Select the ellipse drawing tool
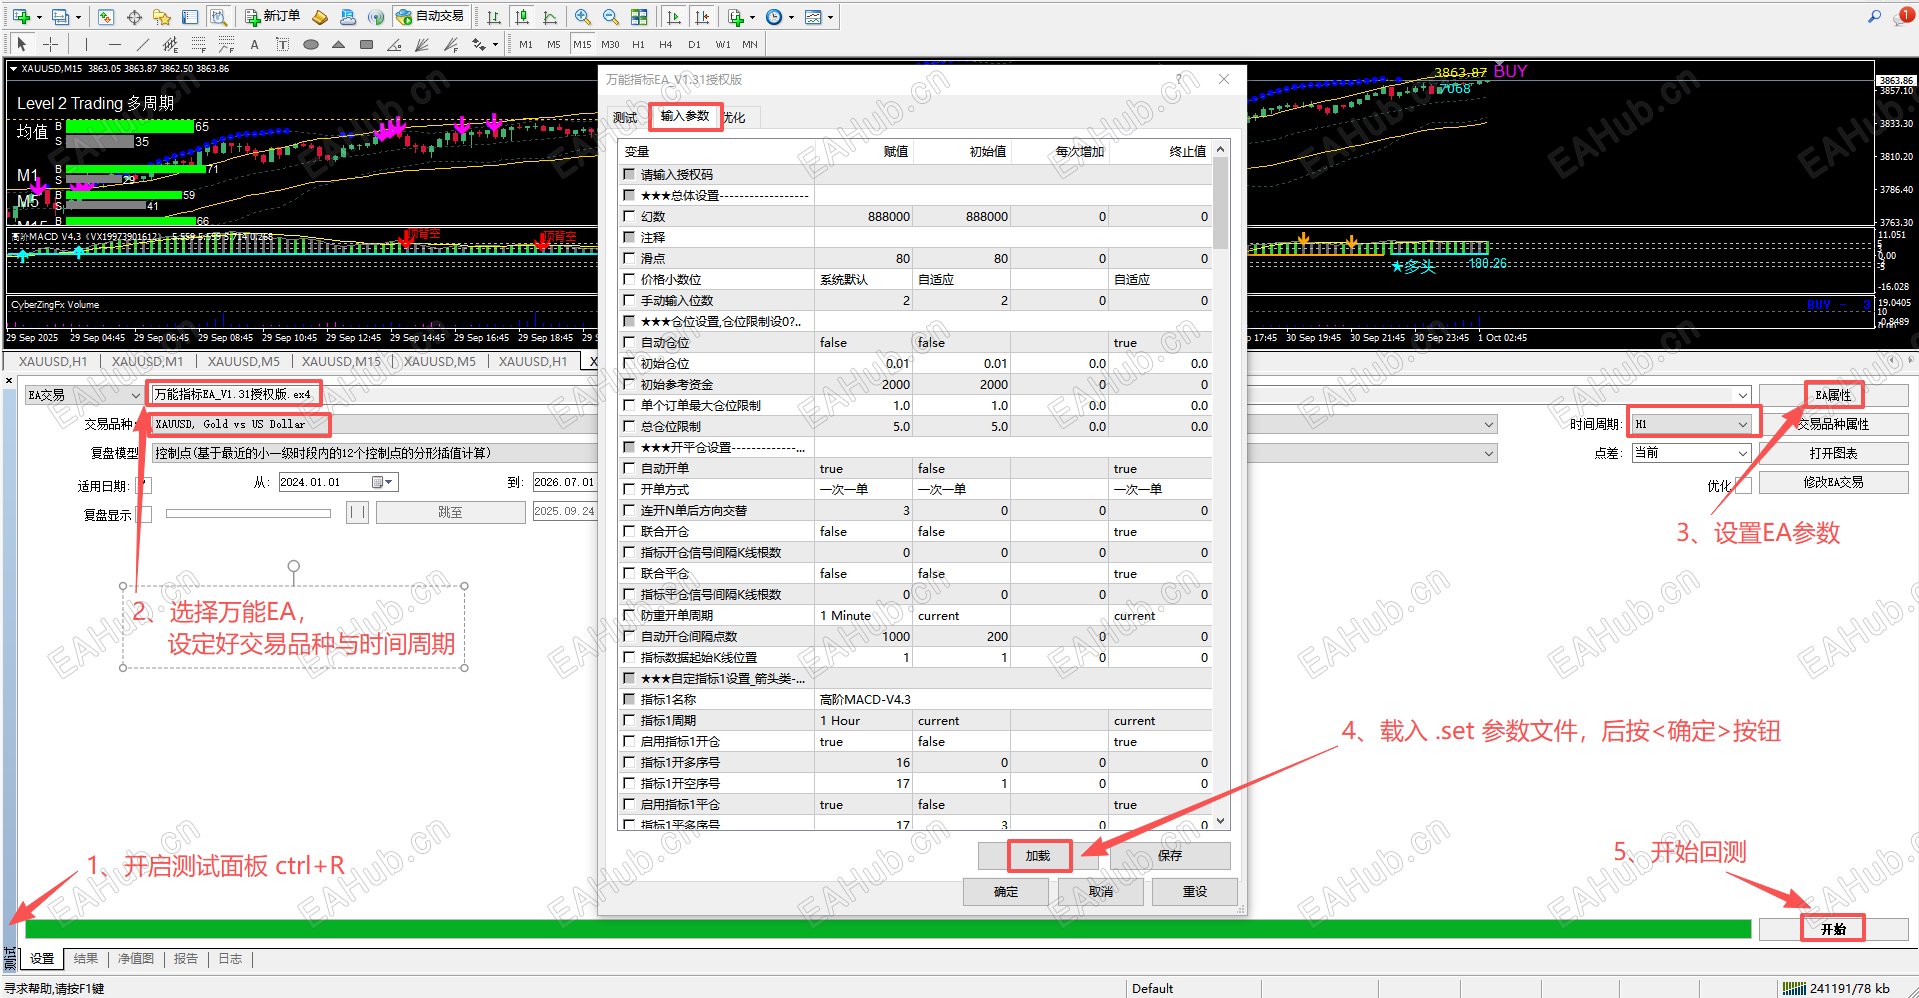 [310, 44]
